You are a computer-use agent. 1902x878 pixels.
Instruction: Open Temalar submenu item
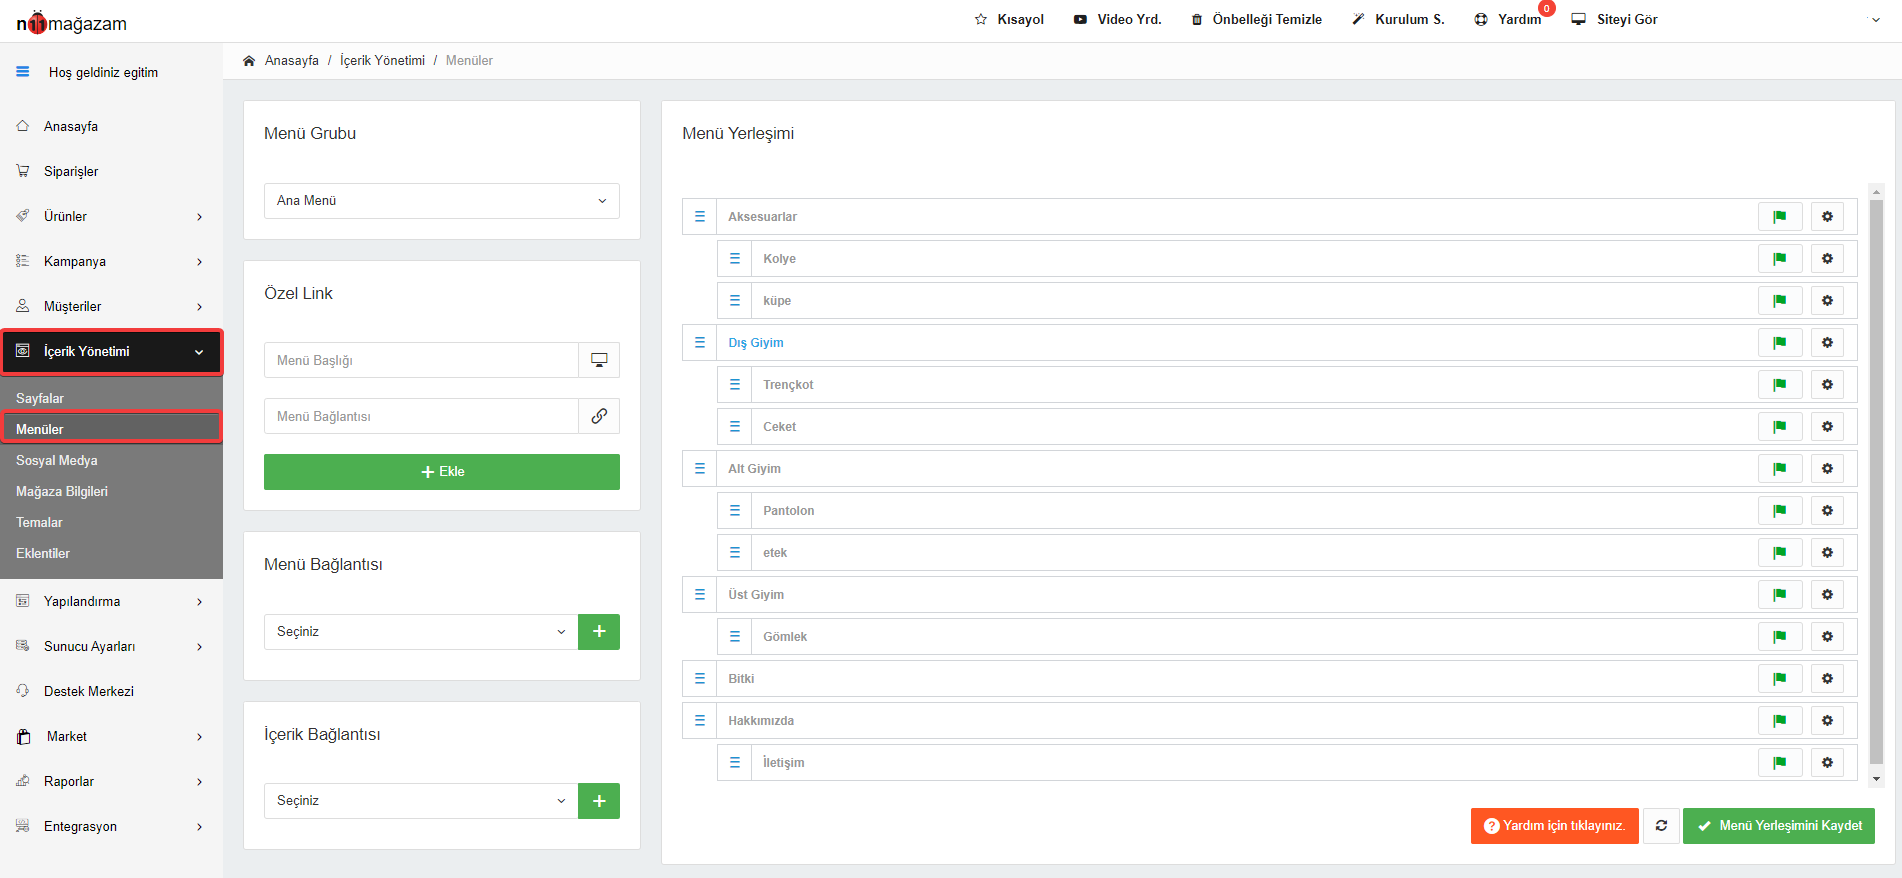coord(39,522)
